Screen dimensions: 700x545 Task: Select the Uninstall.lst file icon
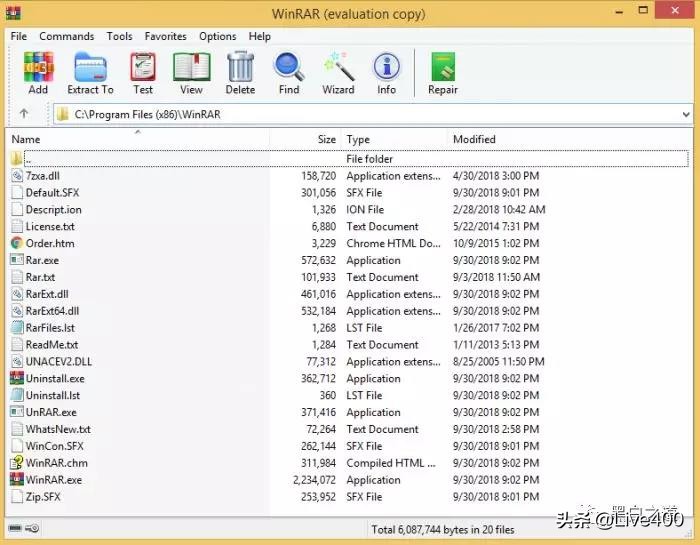point(17,395)
